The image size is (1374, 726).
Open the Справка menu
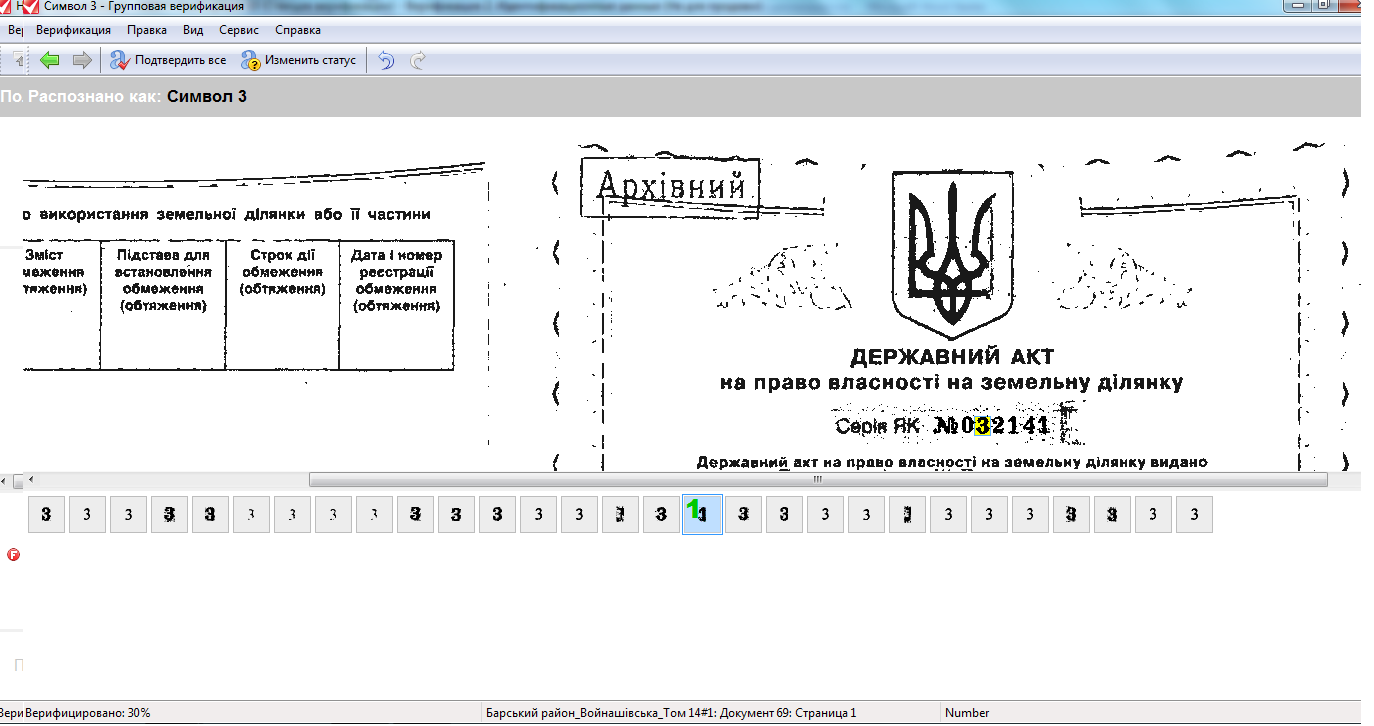click(x=298, y=30)
